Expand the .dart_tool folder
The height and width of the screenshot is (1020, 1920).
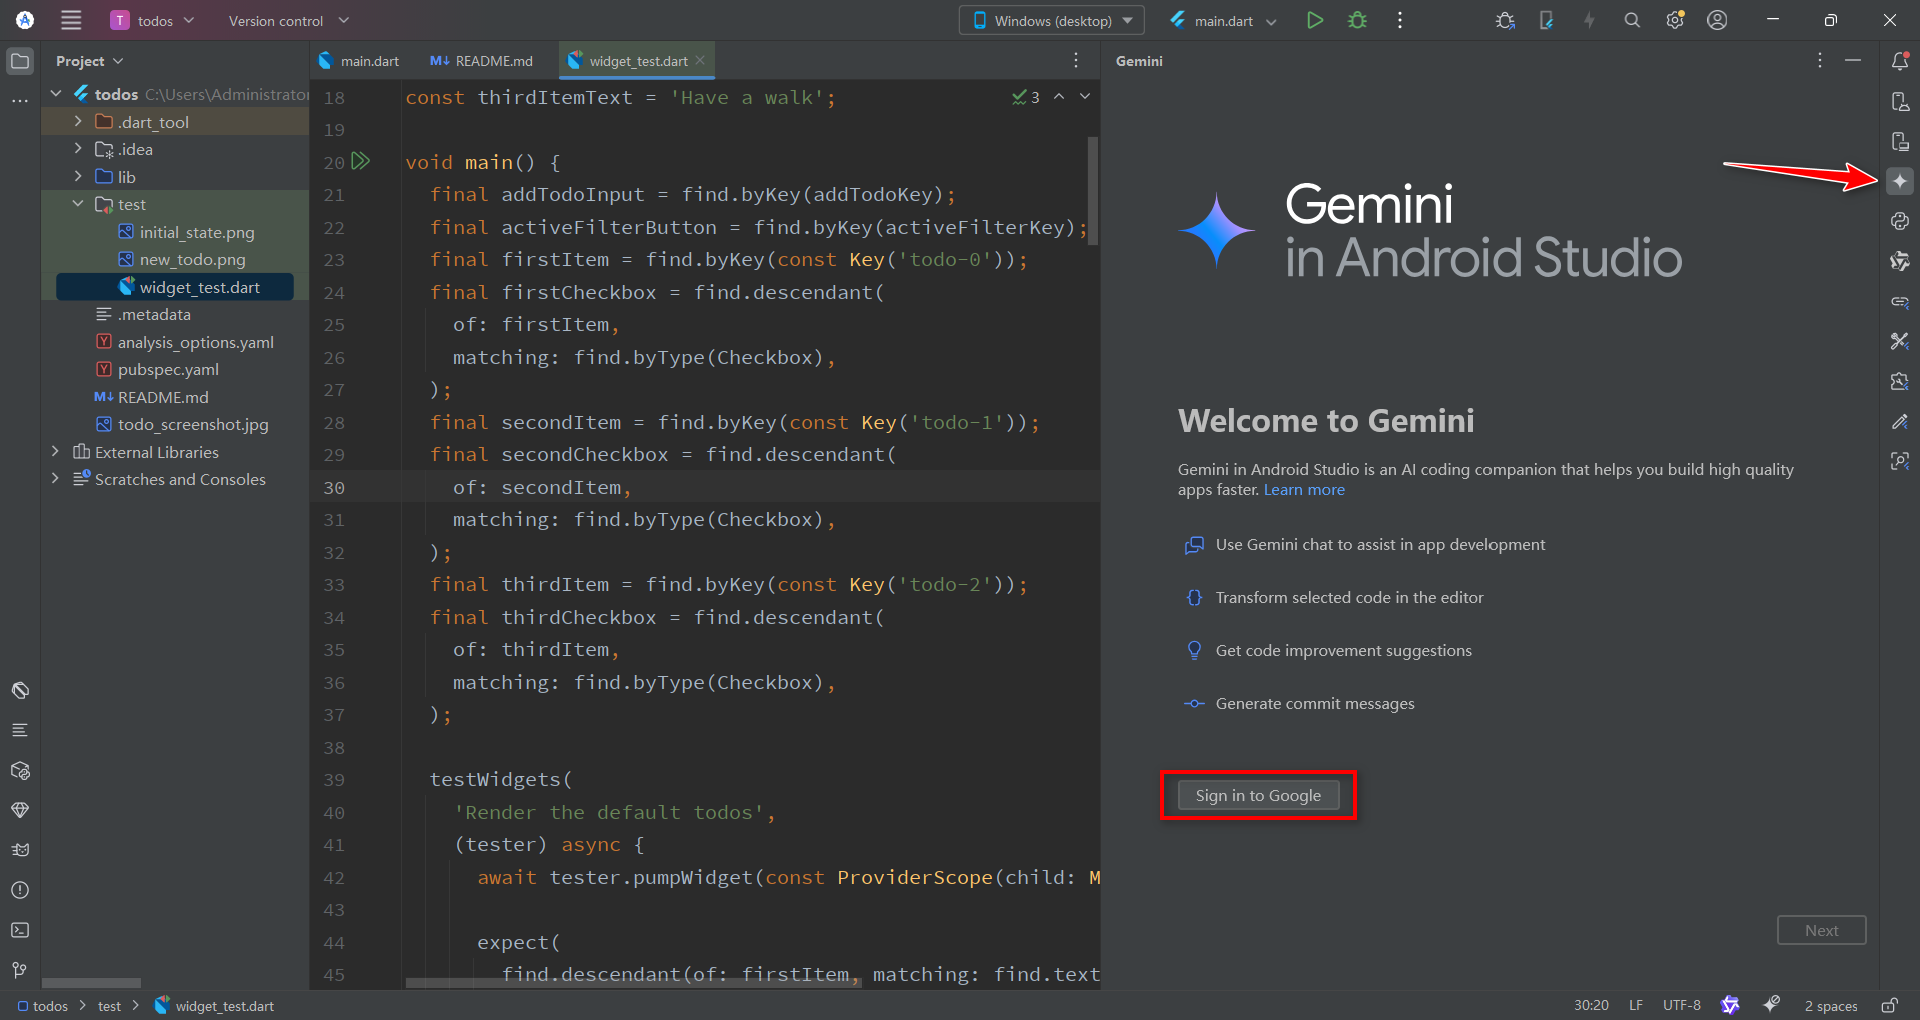pyautogui.click(x=78, y=121)
